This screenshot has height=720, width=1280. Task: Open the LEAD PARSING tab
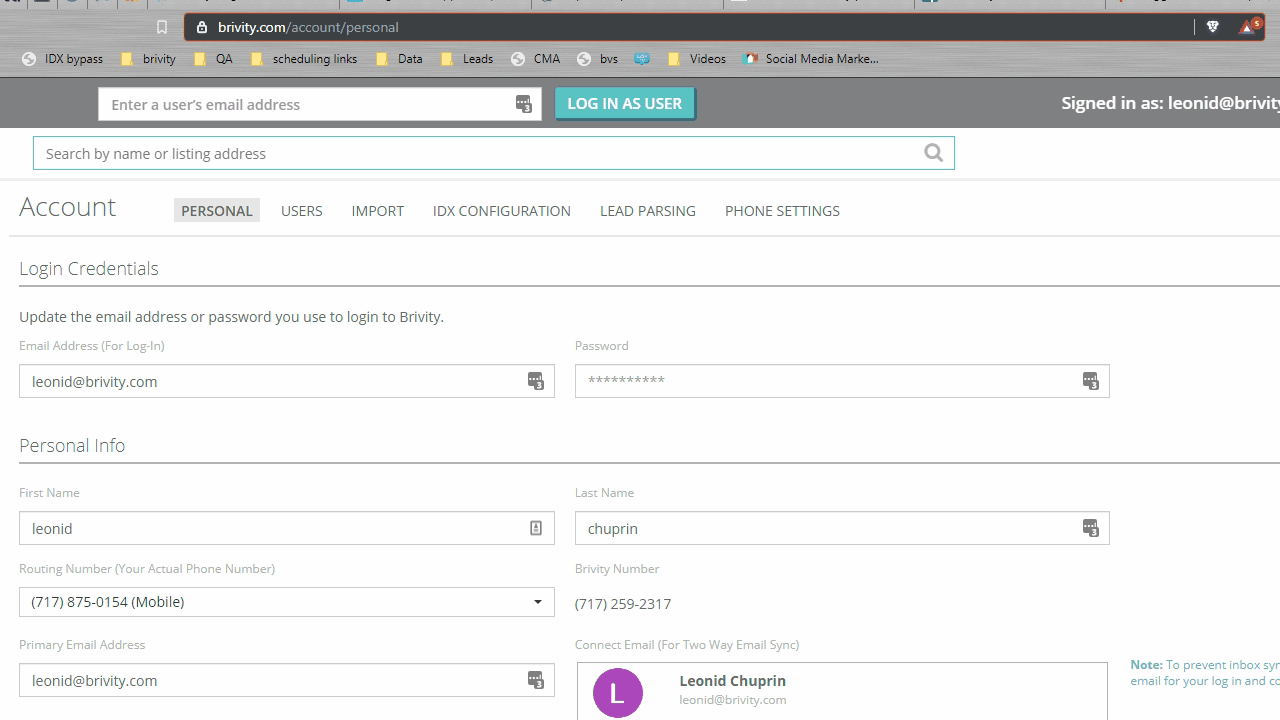pyautogui.click(x=648, y=211)
